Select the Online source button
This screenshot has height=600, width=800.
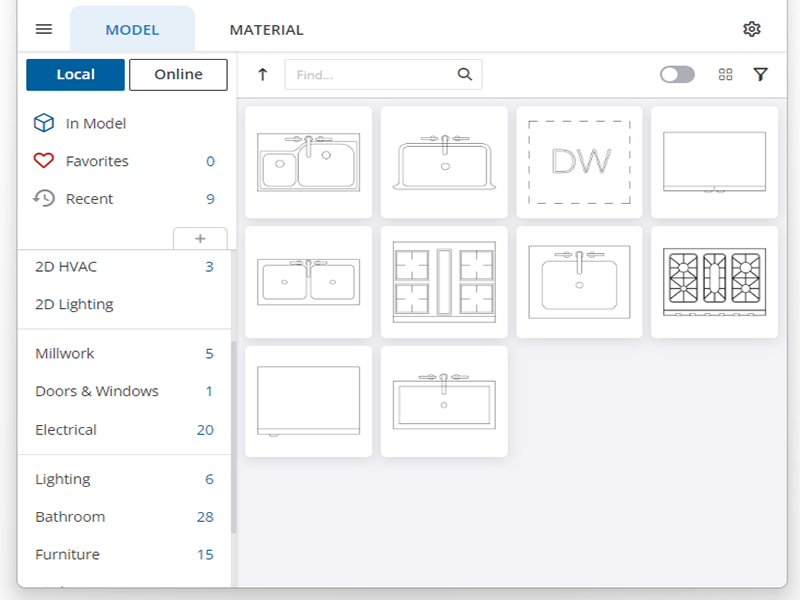pyautogui.click(x=178, y=75)
